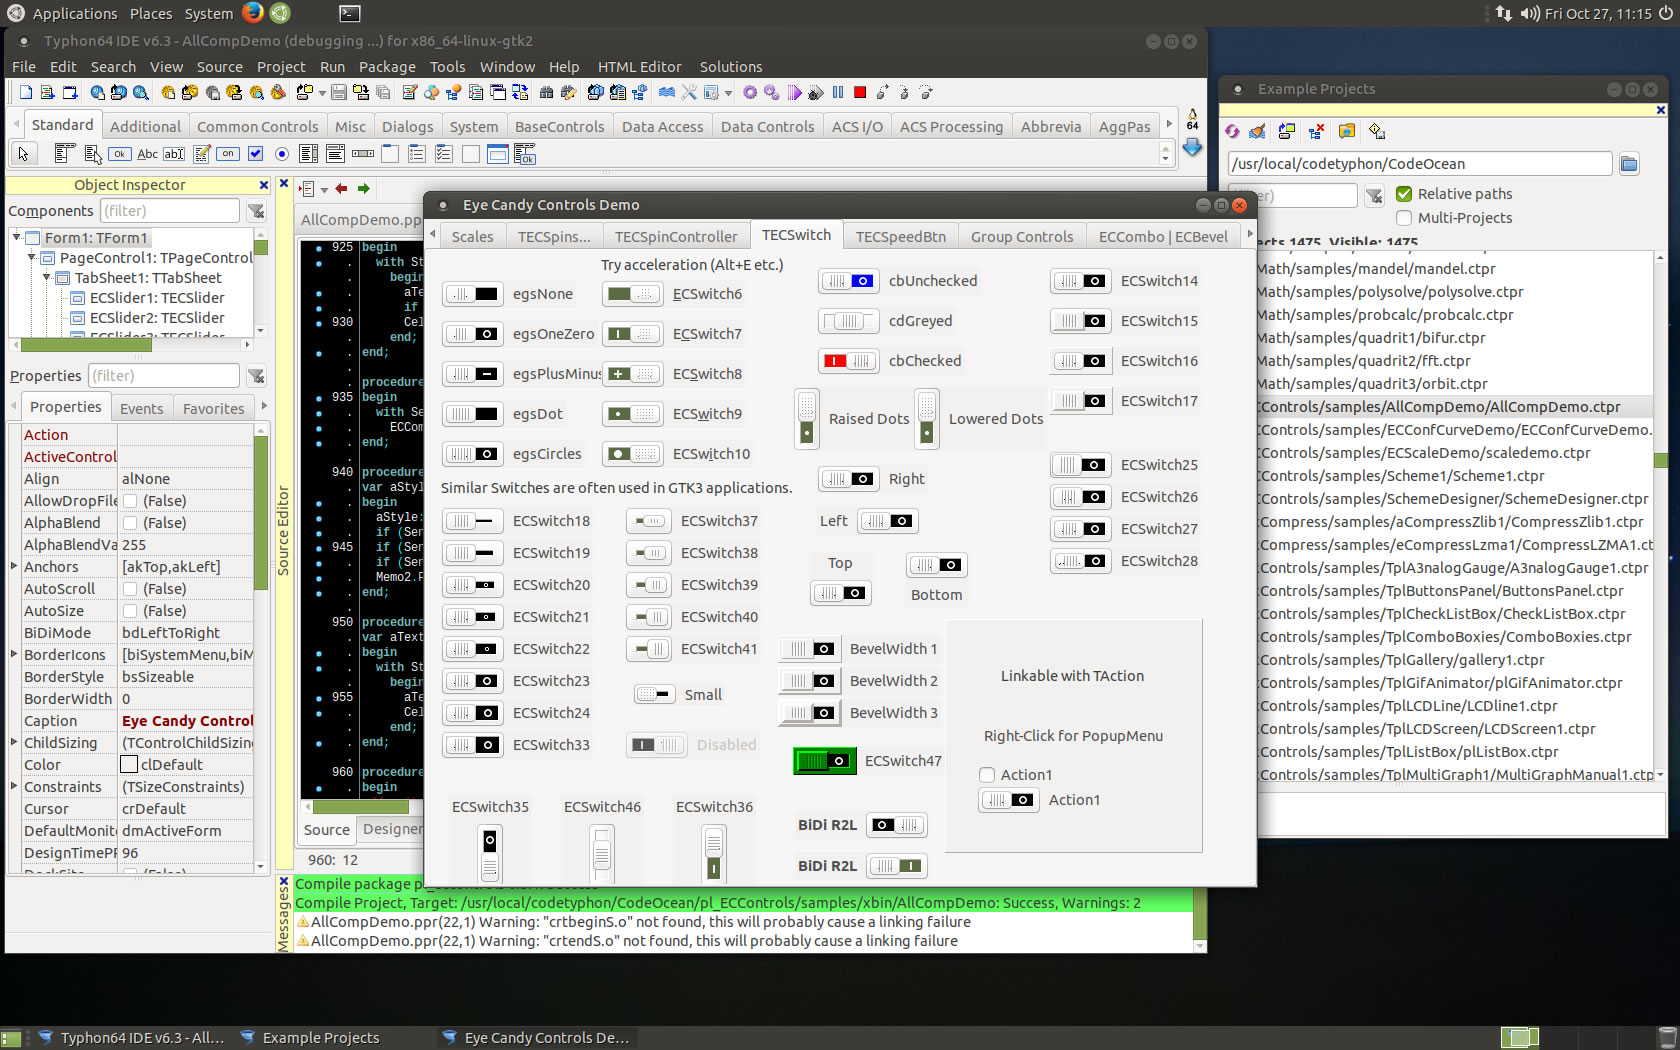Collapse the PageControl1 tree node
Image resolution: width=1680 pixels, height=1050 pixels.
(32, 257)
